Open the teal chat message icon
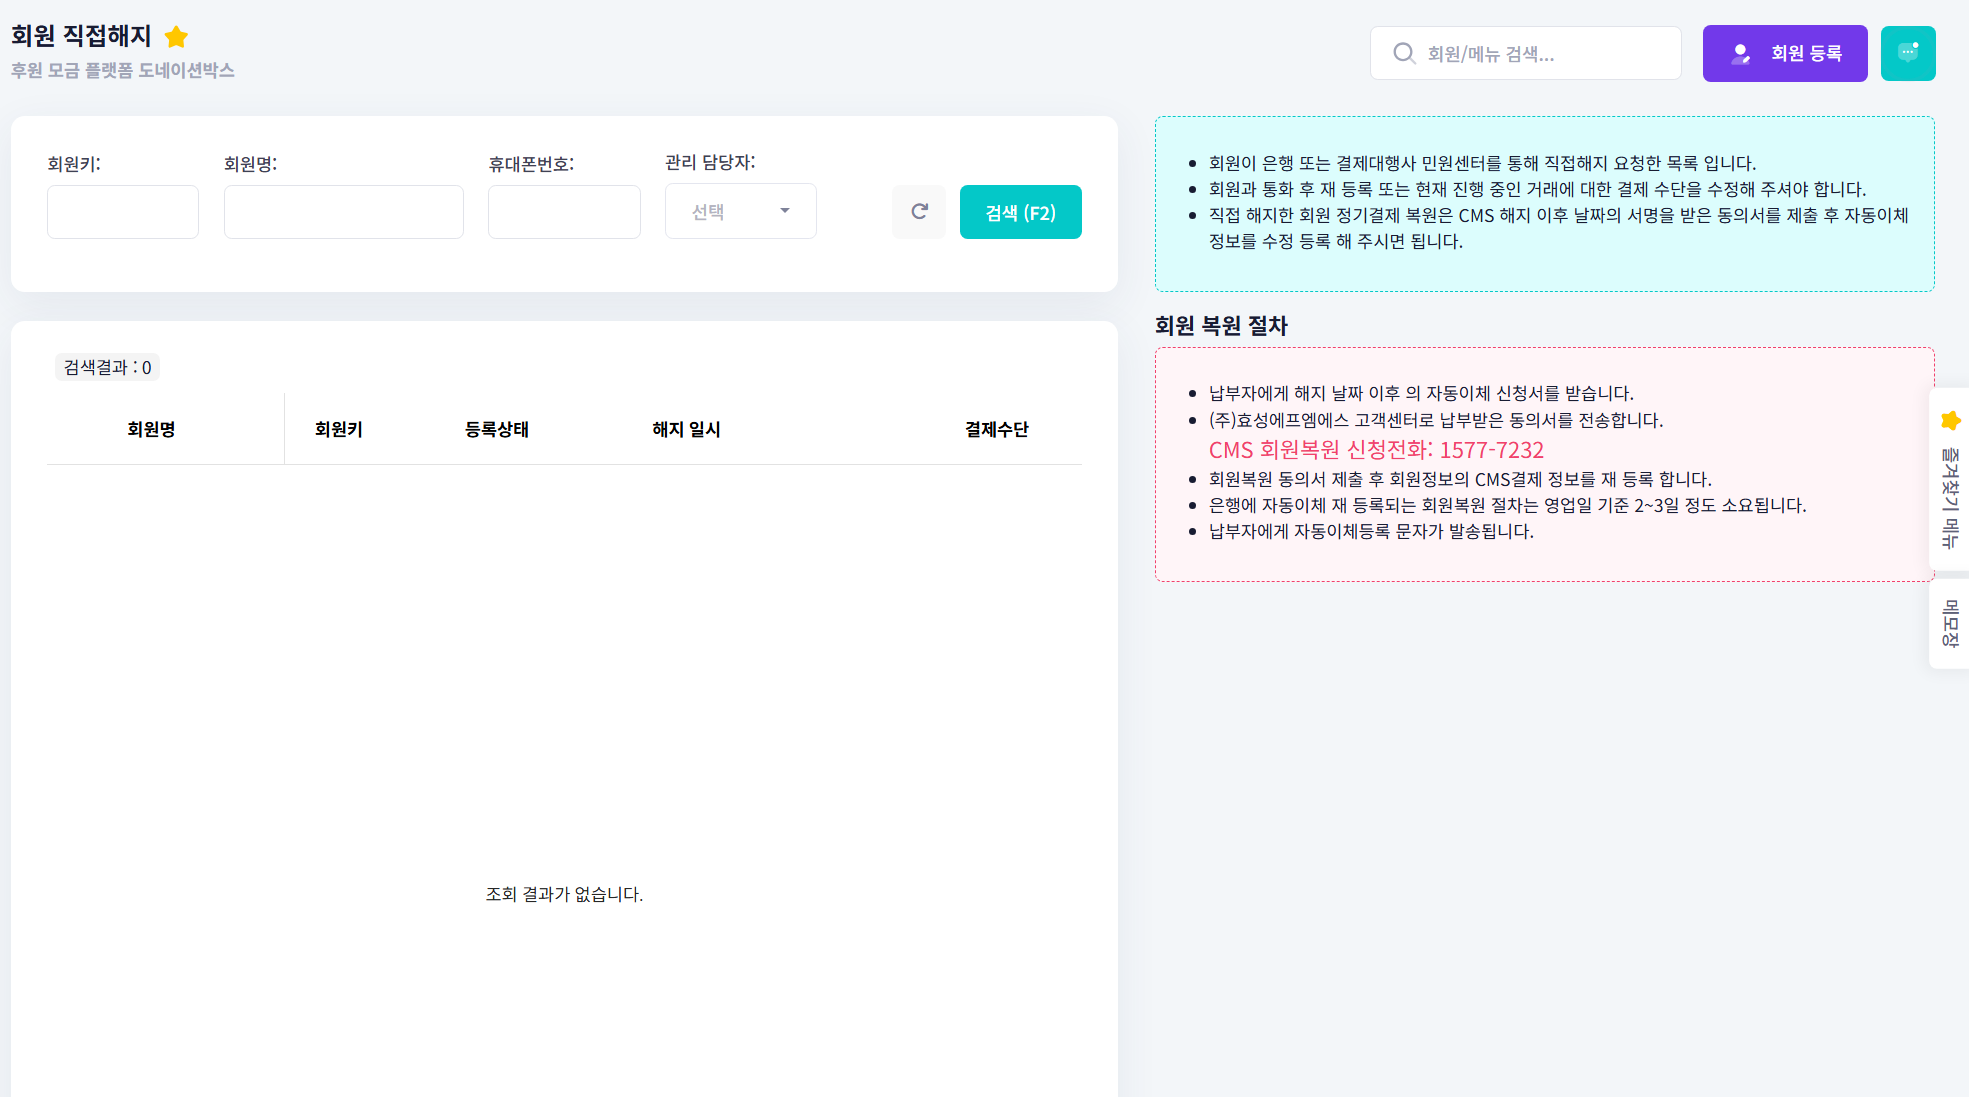The width and height of the screenshot is (1969, 1097). pyautogui.click(x=1908, y=53)
